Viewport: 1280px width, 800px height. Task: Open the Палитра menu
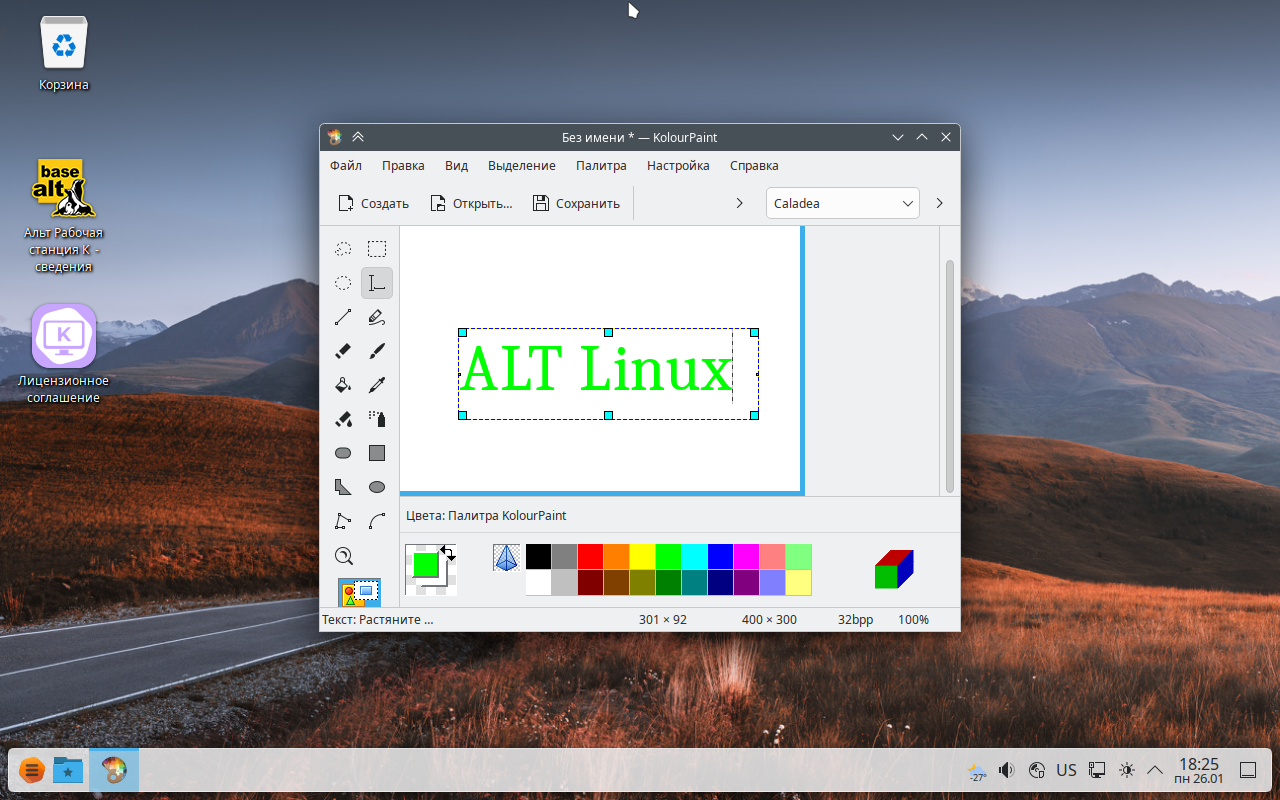click(601, 166)
